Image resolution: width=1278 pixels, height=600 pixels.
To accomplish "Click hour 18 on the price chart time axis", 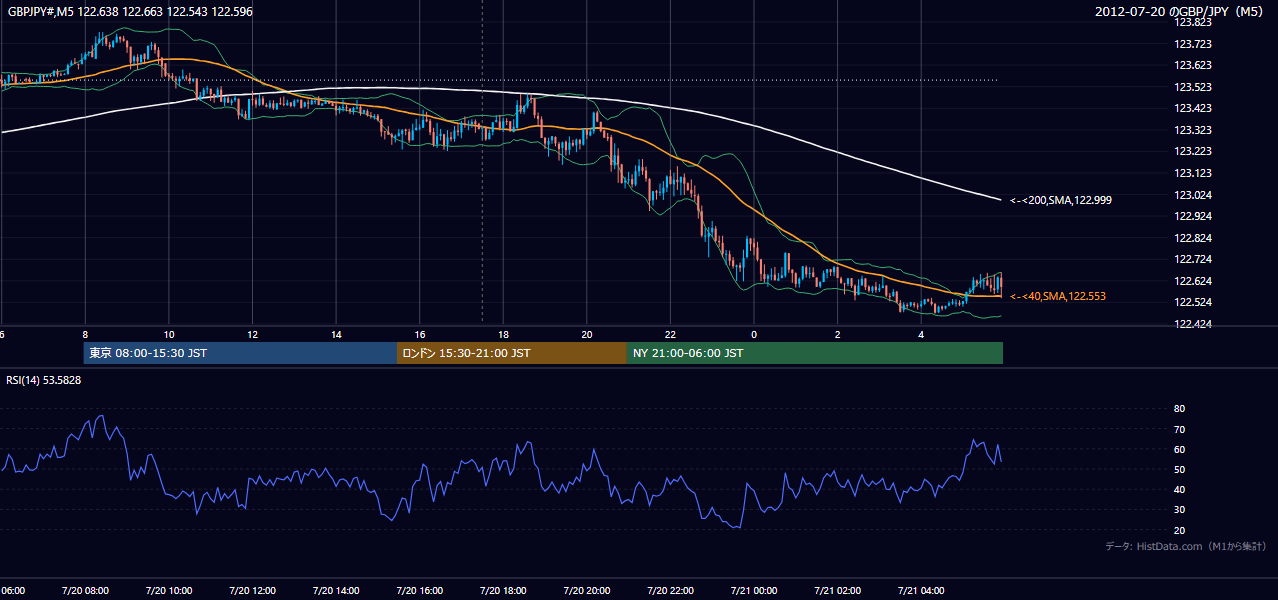I will click(x=503, y=334).
